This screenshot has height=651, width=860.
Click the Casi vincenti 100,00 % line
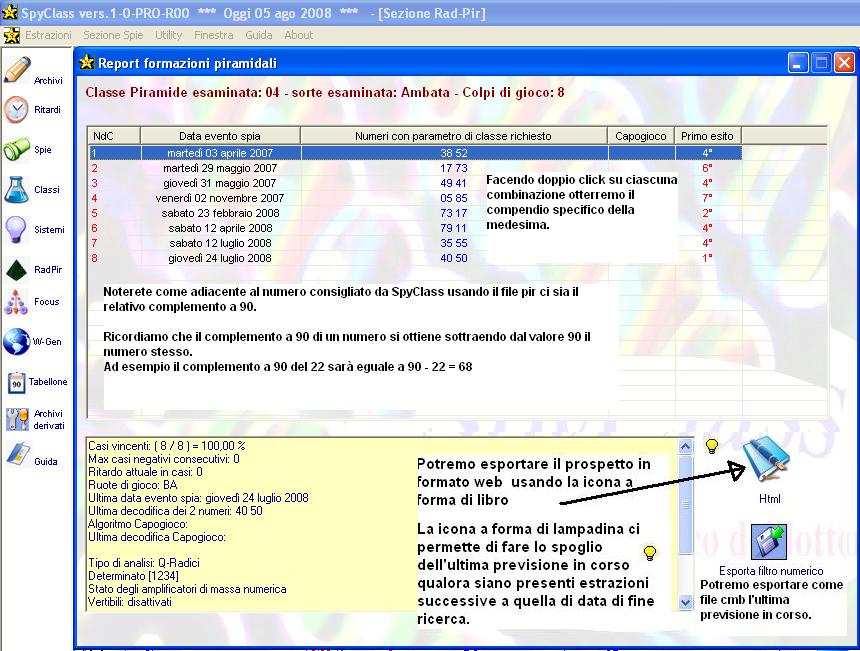tap(167, 446)
